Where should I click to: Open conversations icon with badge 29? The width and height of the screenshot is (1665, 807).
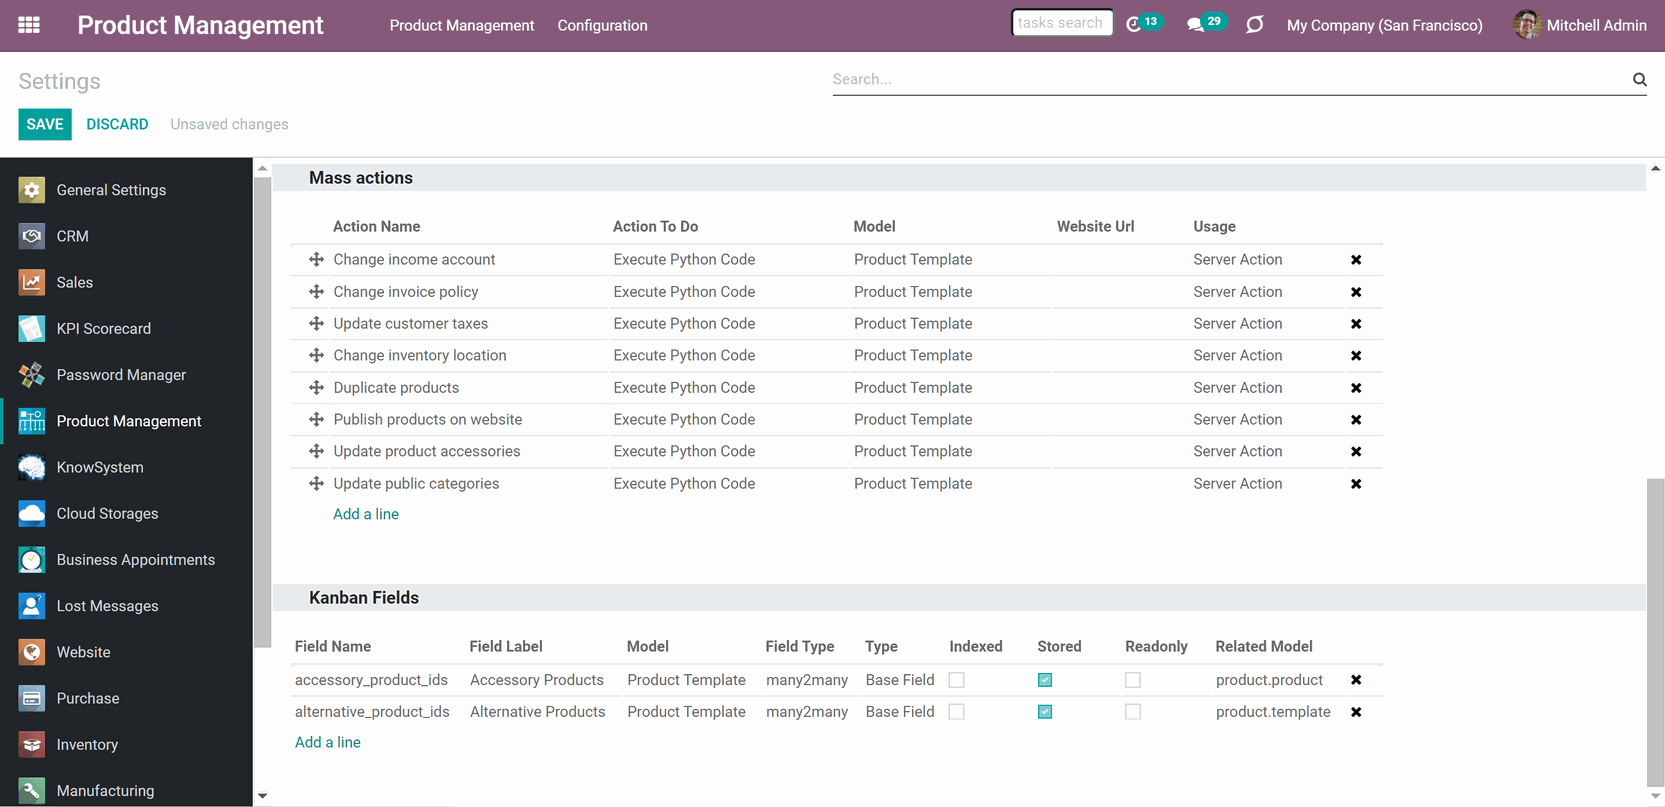[x=1205, y=24]
